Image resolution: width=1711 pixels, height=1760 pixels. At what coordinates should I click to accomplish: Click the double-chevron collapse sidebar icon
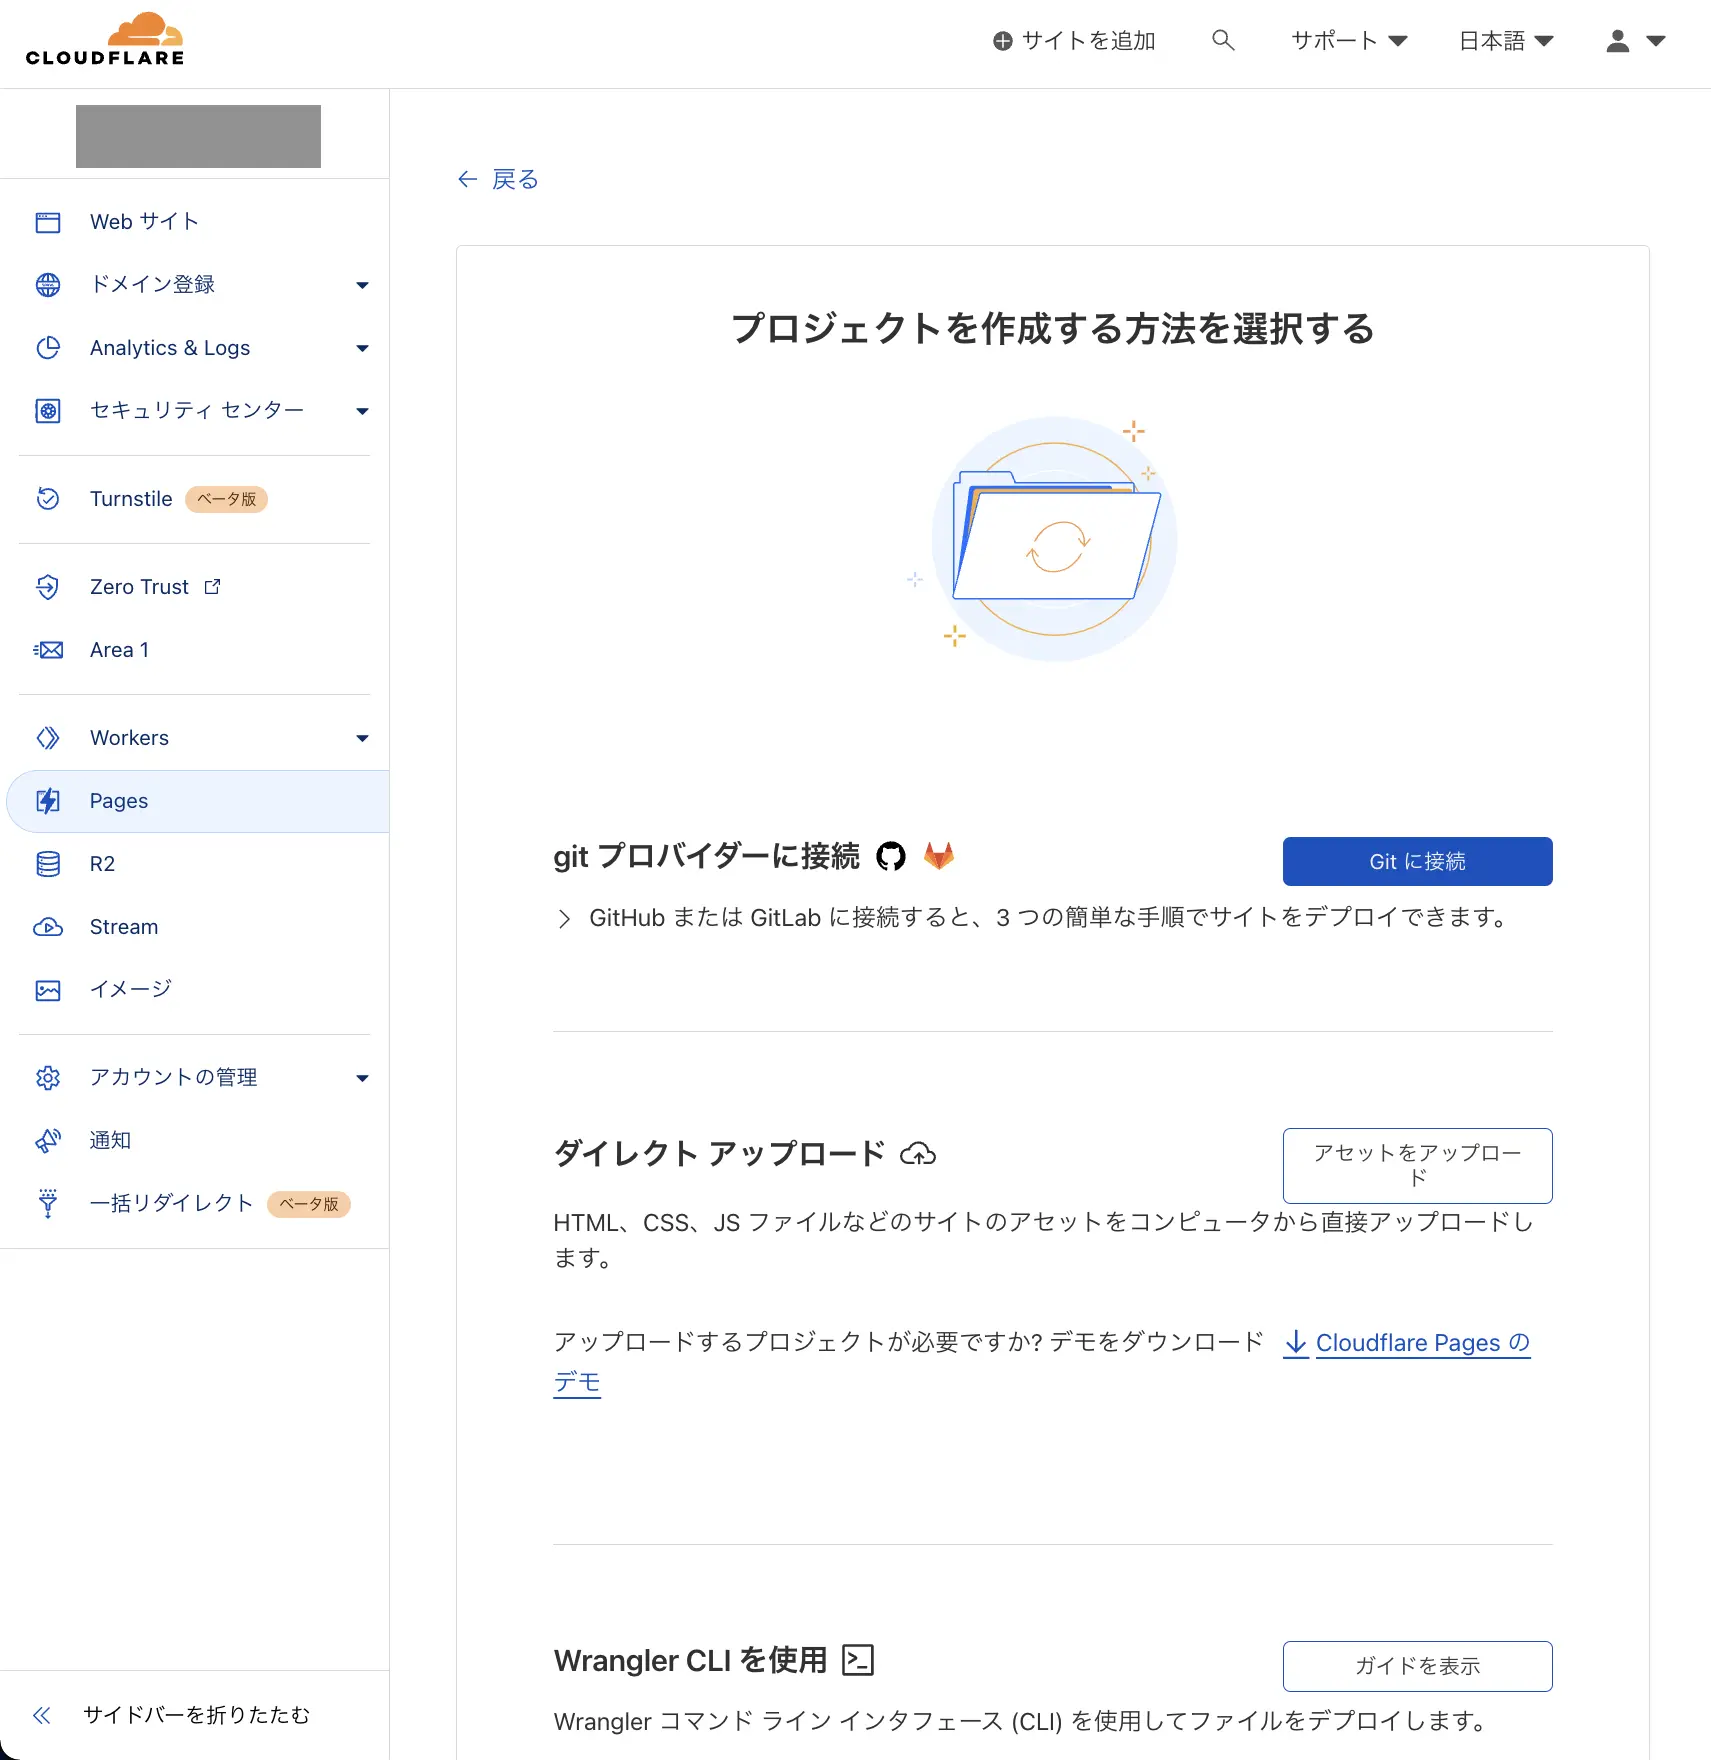(x=42, y=1716)
